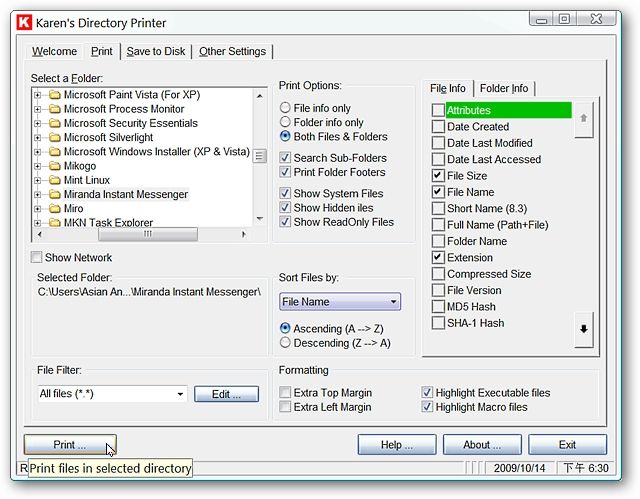Viewport: 640px width, 499px height.
Task: Click folder icon of Miranda Instant Messenger
Action: point(55,194)
